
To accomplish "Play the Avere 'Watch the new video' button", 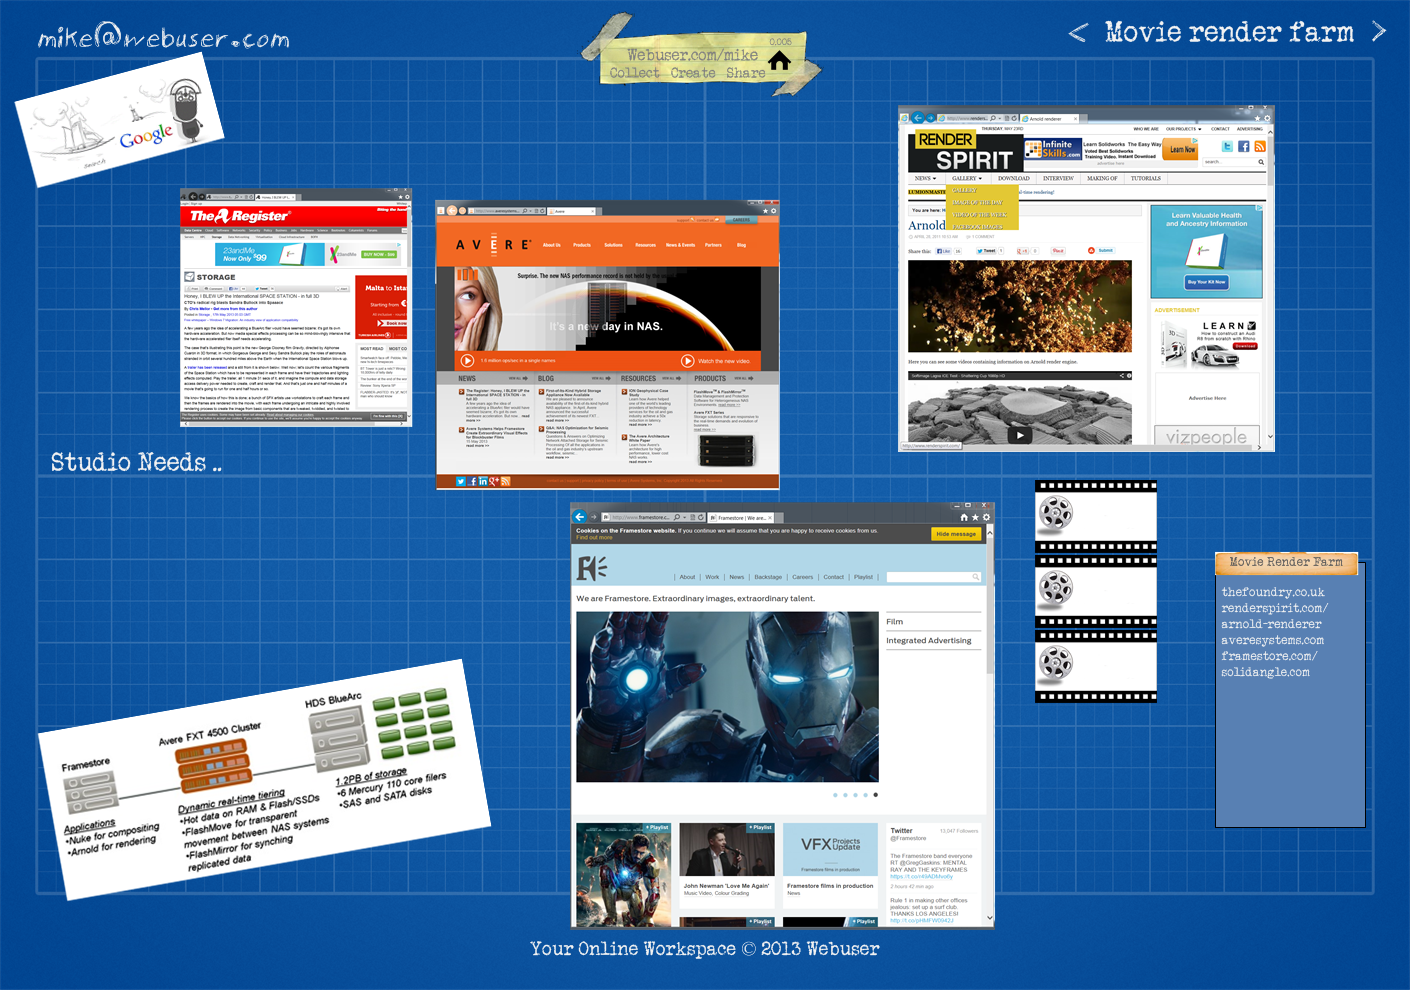I will (x=688, y=361).
